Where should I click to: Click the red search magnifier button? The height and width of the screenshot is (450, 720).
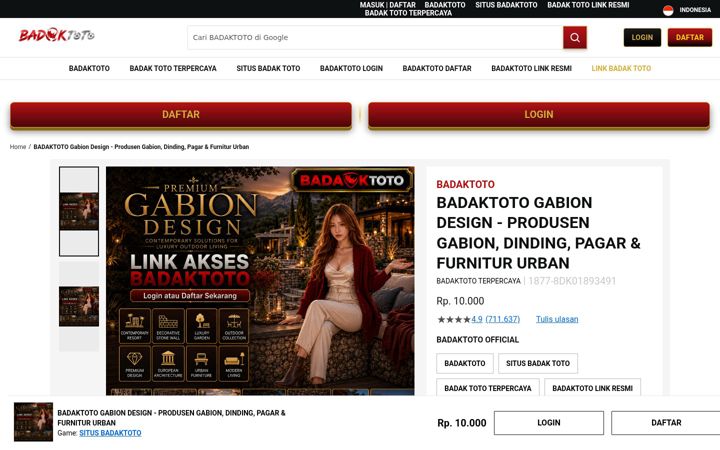tap(575, 38)
